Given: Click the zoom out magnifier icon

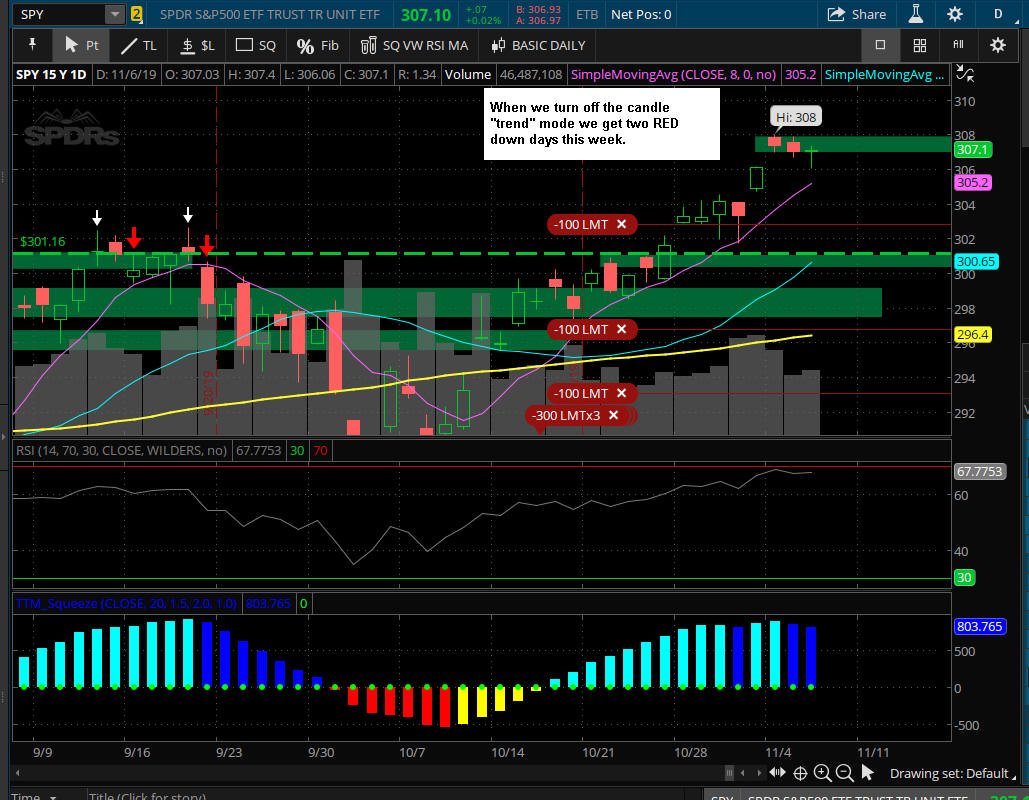Looking at the screenshot, I should pos(845,773).
